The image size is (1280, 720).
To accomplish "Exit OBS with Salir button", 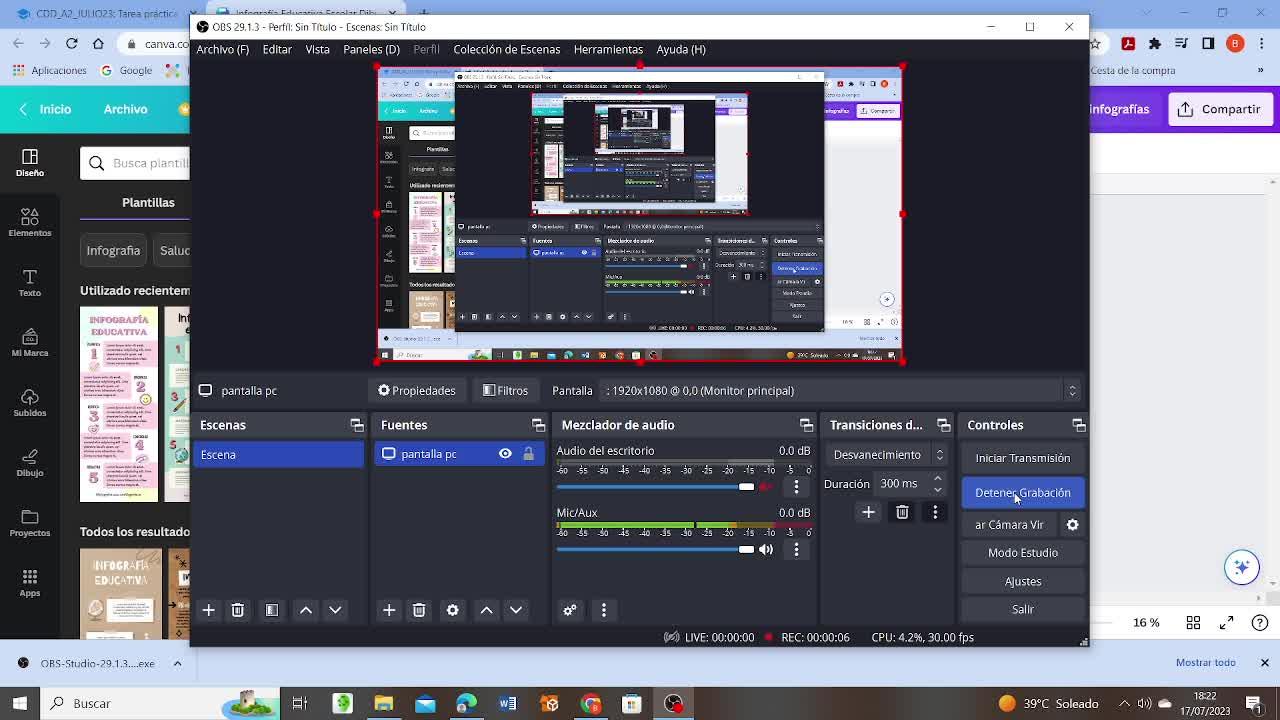I will 1022,609.
